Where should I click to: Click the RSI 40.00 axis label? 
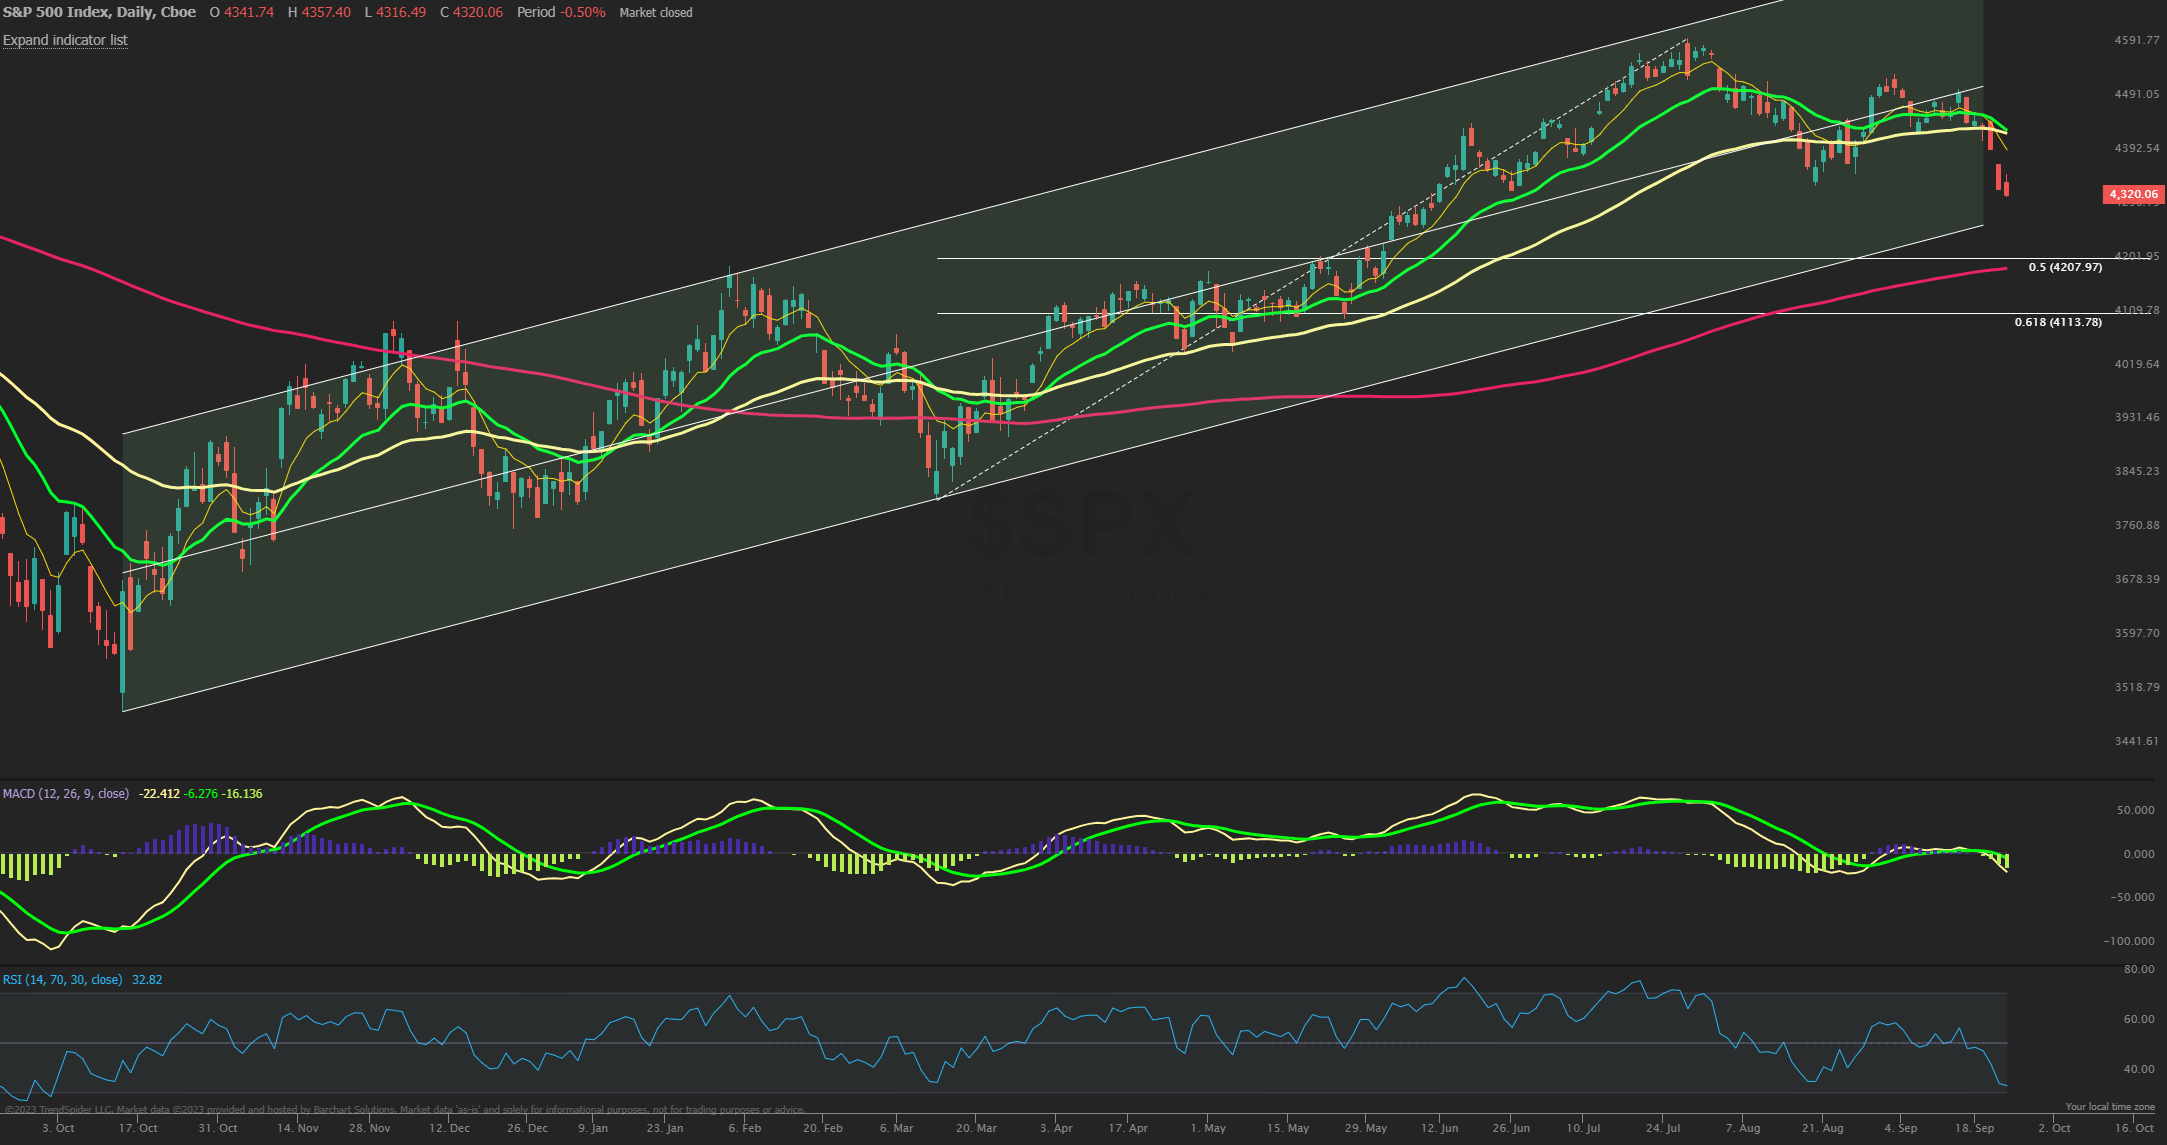pos(2139,1069)
